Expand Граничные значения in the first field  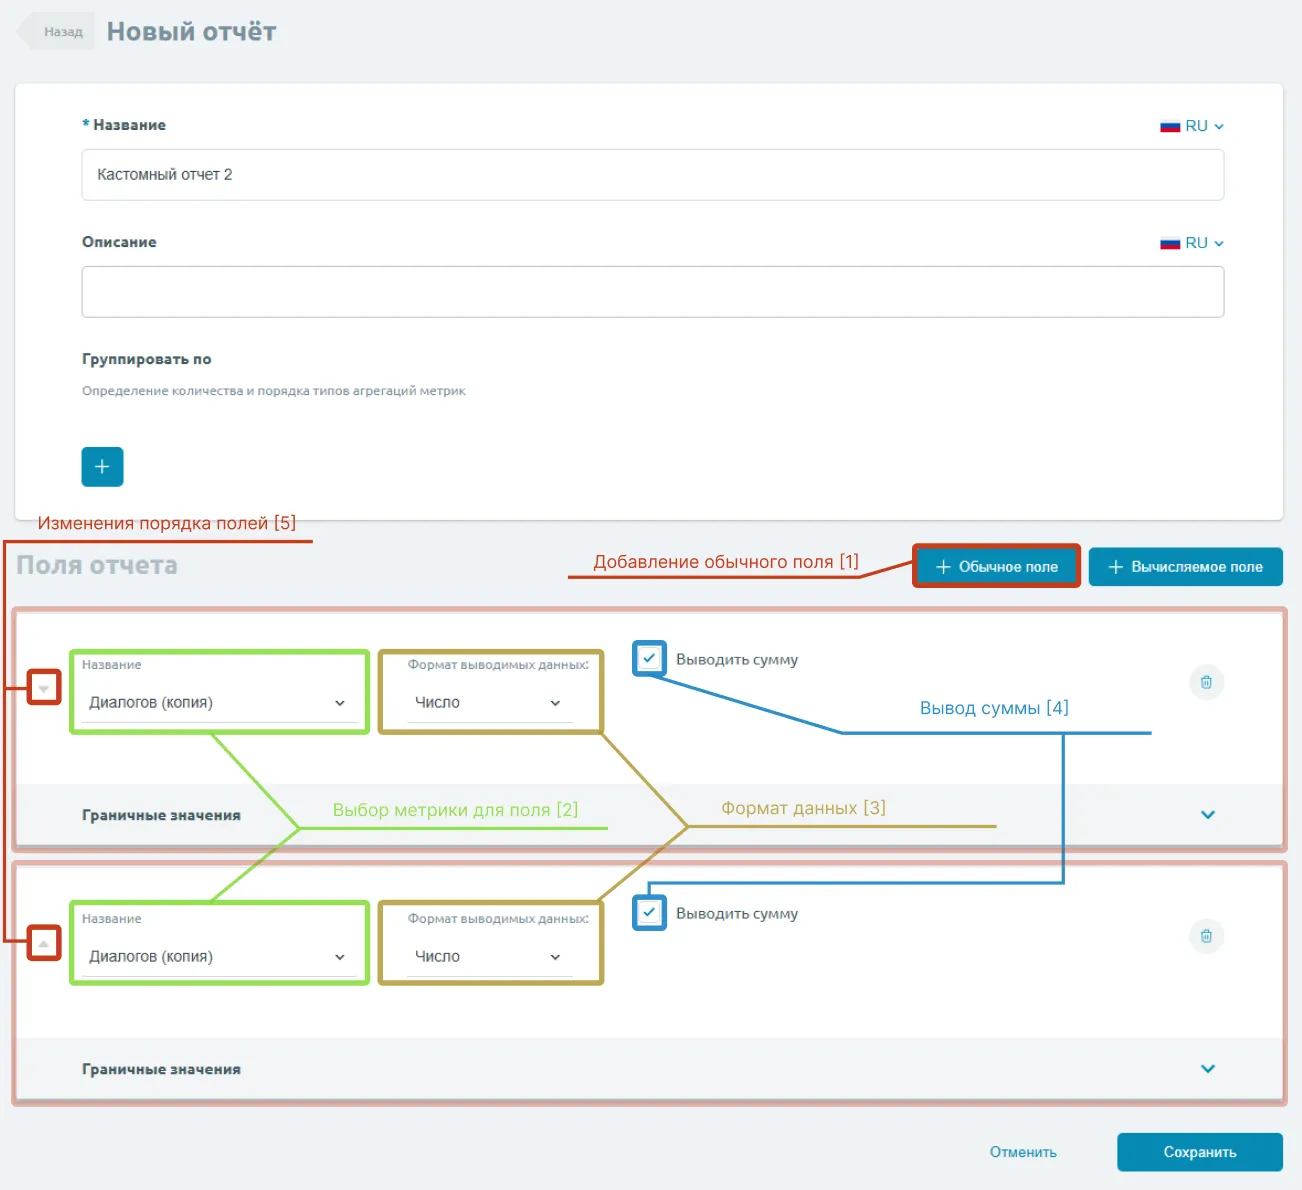coord(1207,815)
